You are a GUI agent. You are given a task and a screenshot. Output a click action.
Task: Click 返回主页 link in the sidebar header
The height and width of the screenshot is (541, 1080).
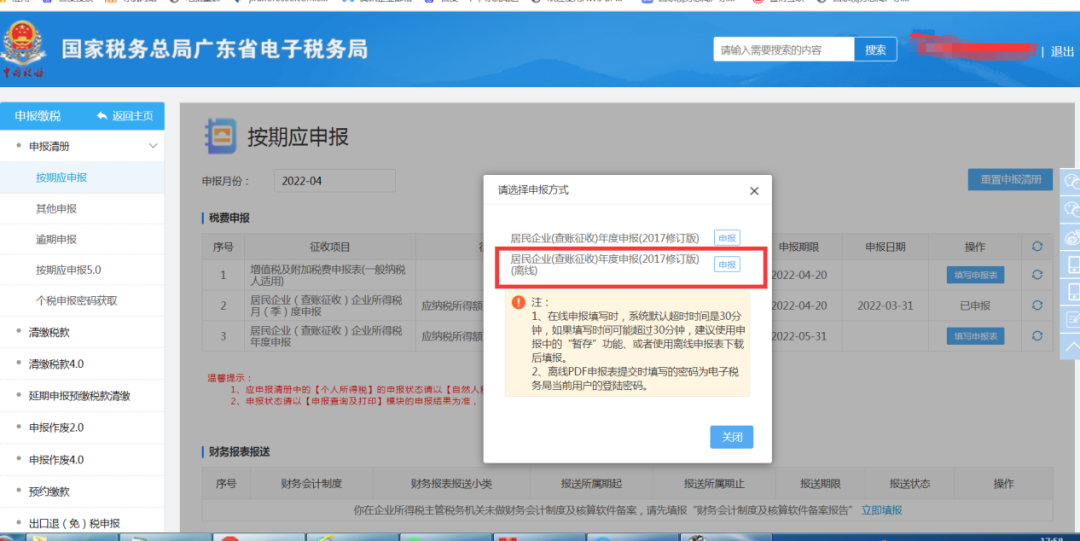pos(125,116)
